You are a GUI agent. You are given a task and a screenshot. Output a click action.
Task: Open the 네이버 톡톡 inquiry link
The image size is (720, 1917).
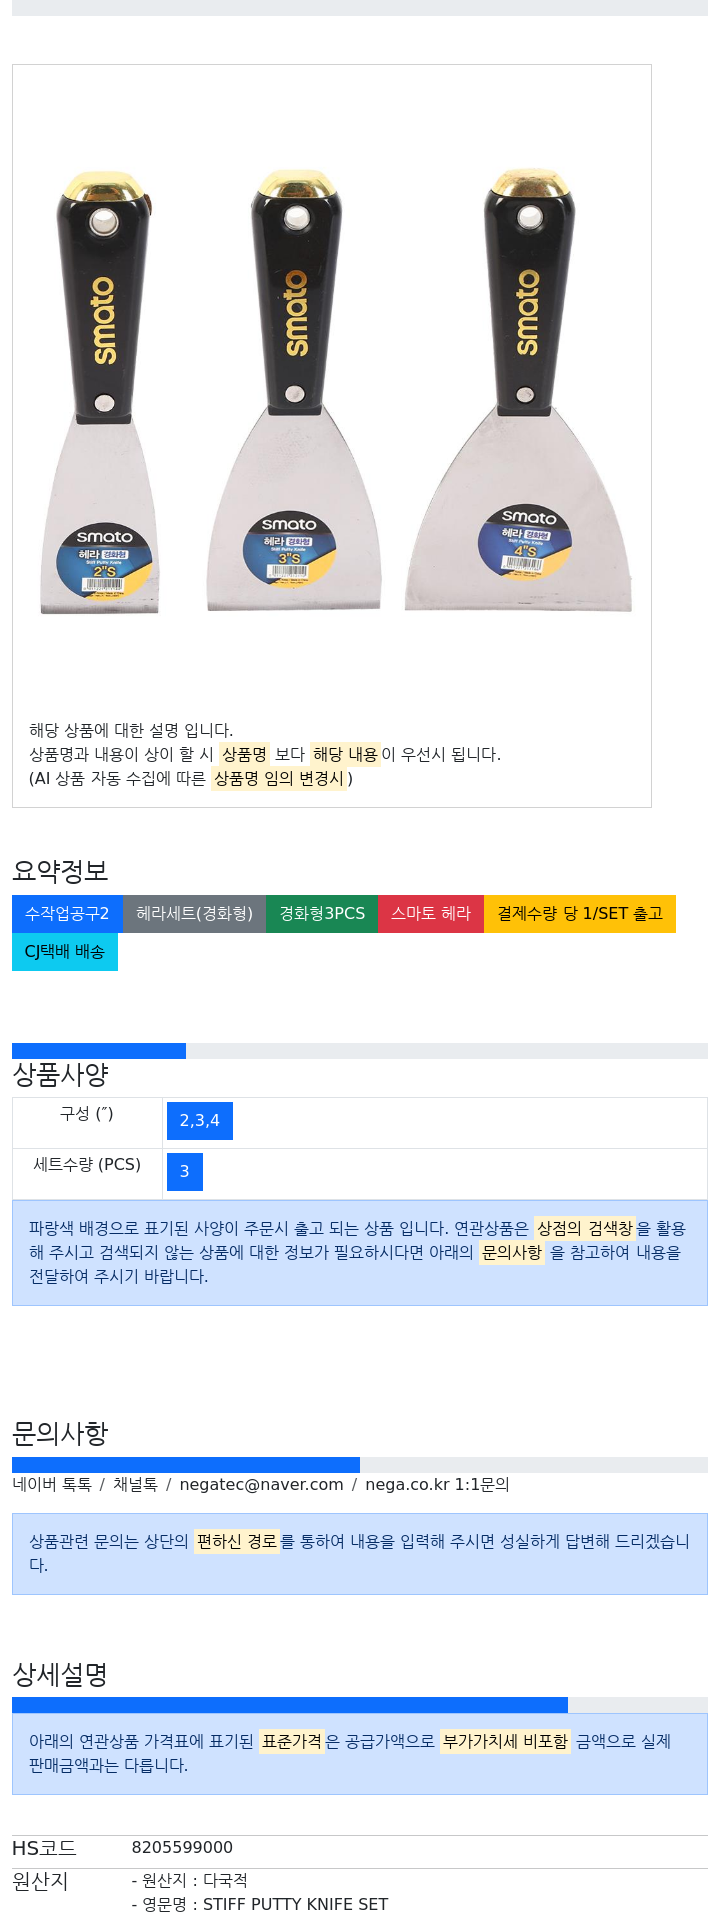tap(52, 1485)
